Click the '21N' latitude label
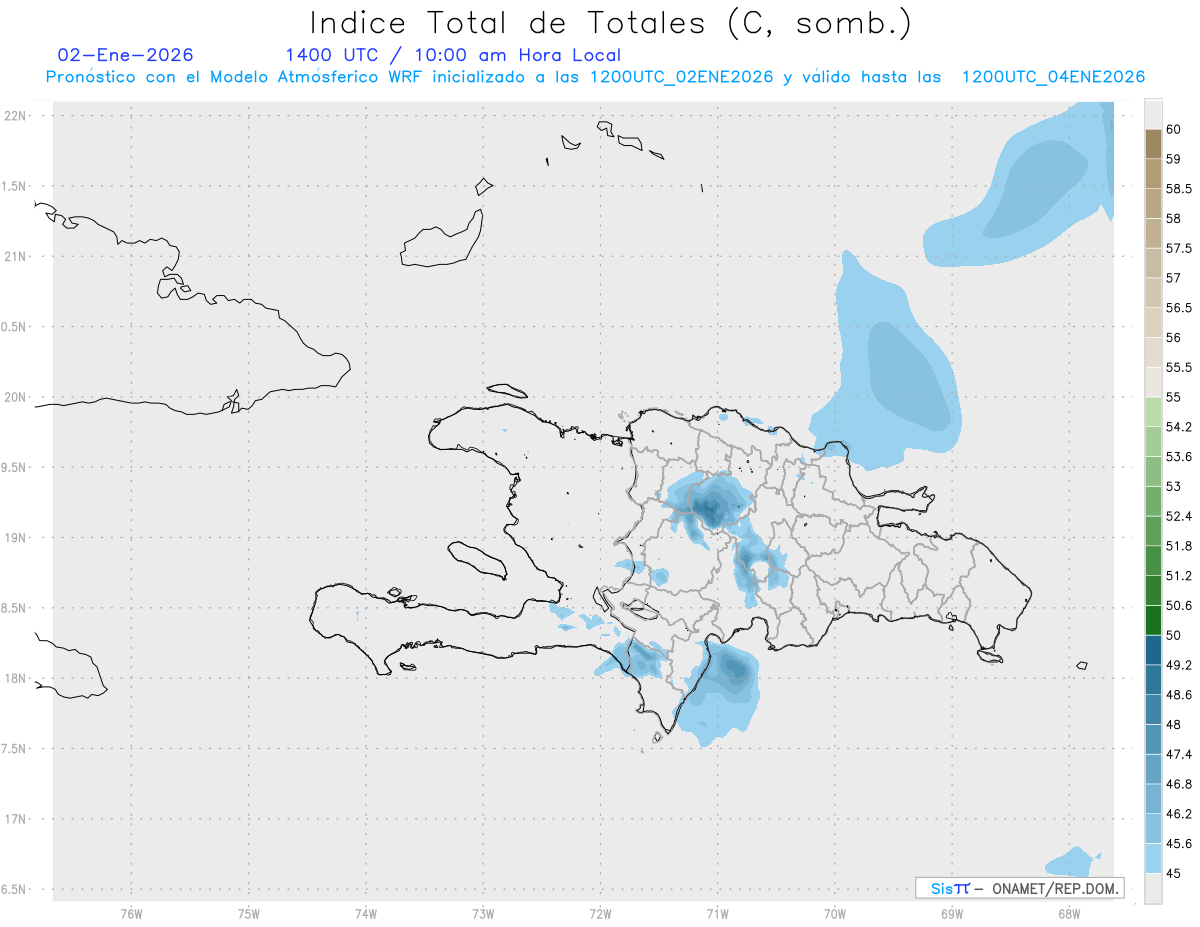The image size is (1200, 927). click(16, 257)
